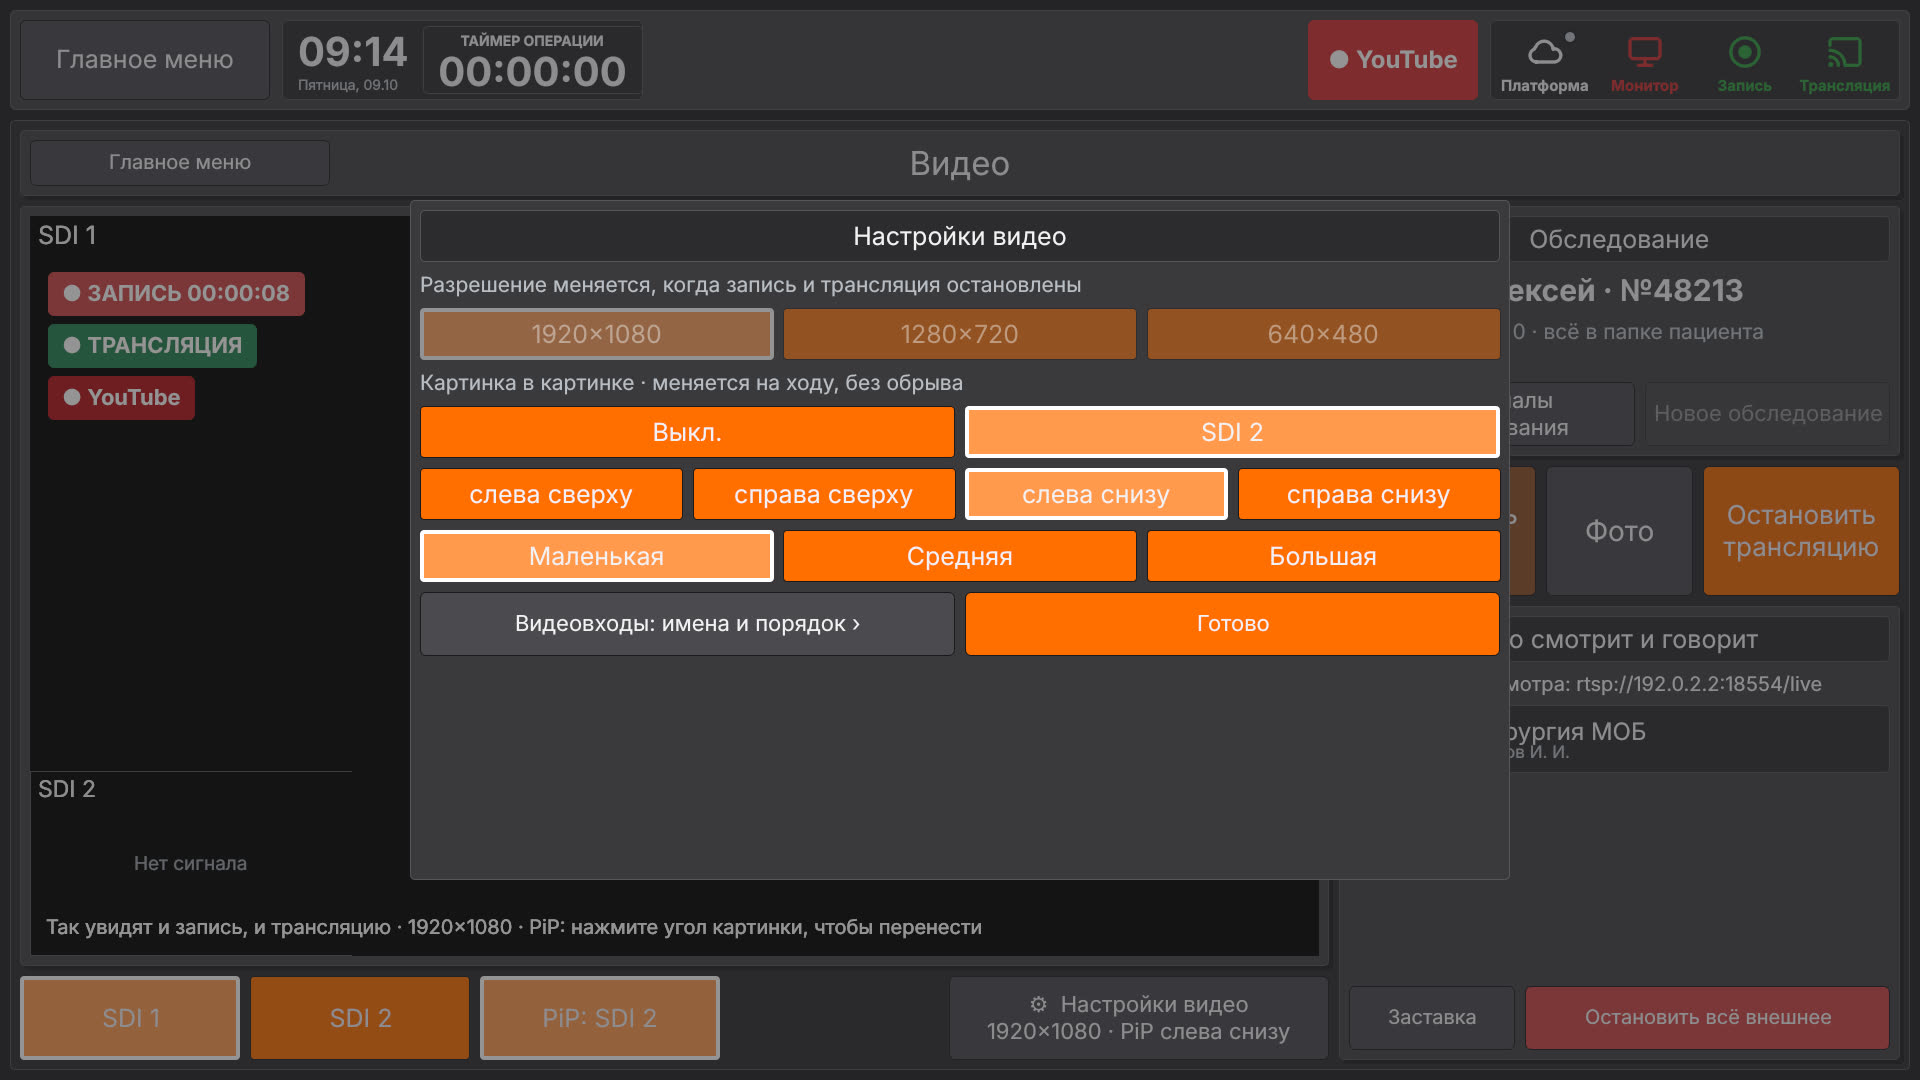Screen dimensions: 1920x1080
Task: Open the Platform cloud status icon
Action: (1544, 62)
